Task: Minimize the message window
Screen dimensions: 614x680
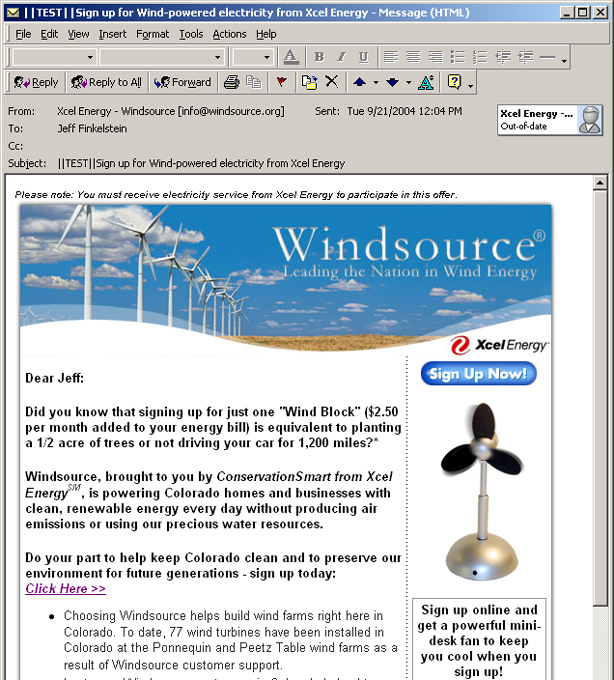Action: 567,13
